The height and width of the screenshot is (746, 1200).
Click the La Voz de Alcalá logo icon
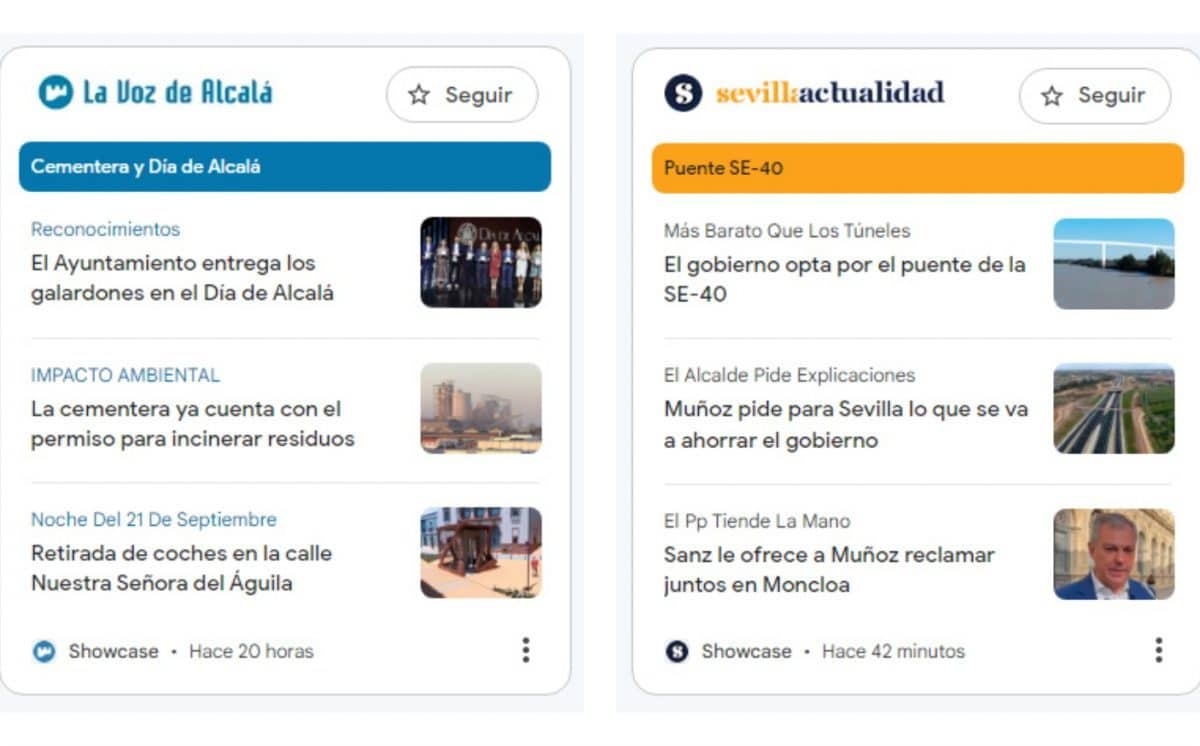coord(56,92)
